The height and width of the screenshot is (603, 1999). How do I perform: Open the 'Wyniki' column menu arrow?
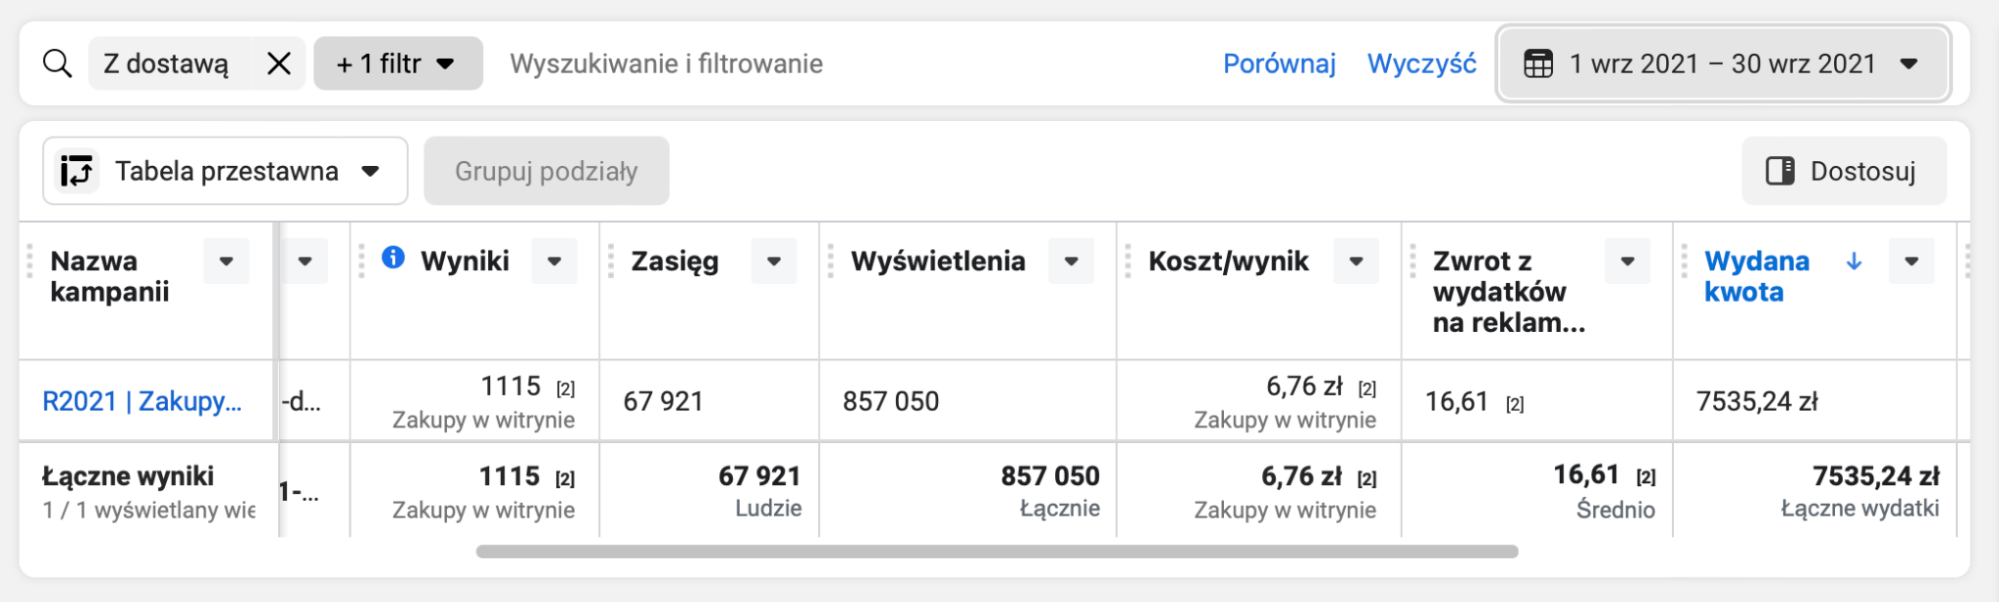point(554,262)
